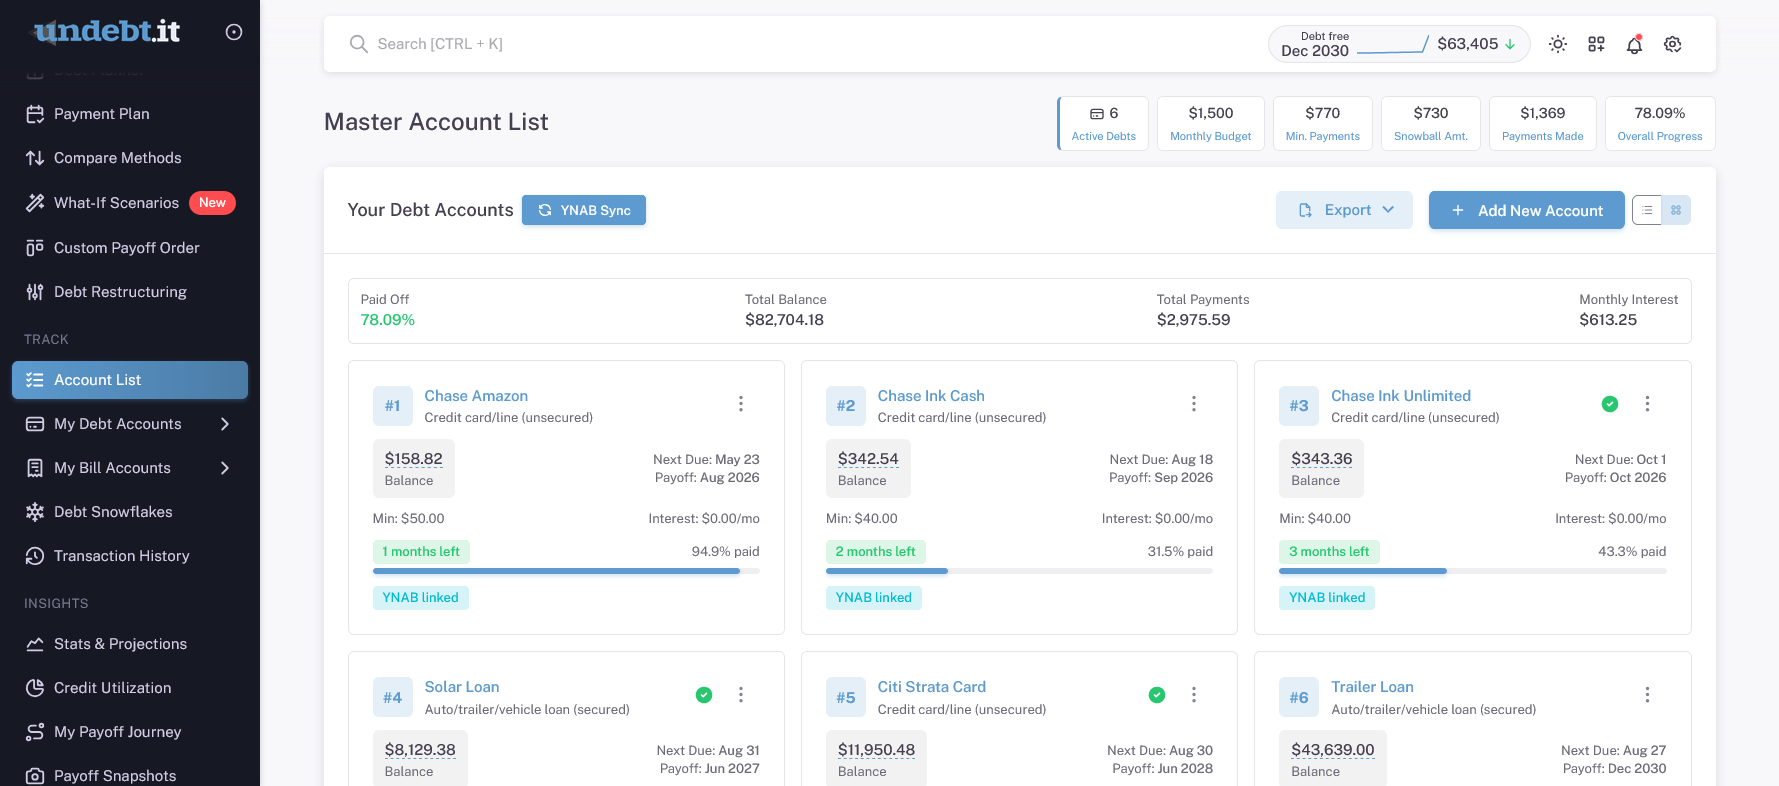Click green check on Solar Loan
Image resolution: width=1779 pixels, height=786 pixels.
coord(704,695)
